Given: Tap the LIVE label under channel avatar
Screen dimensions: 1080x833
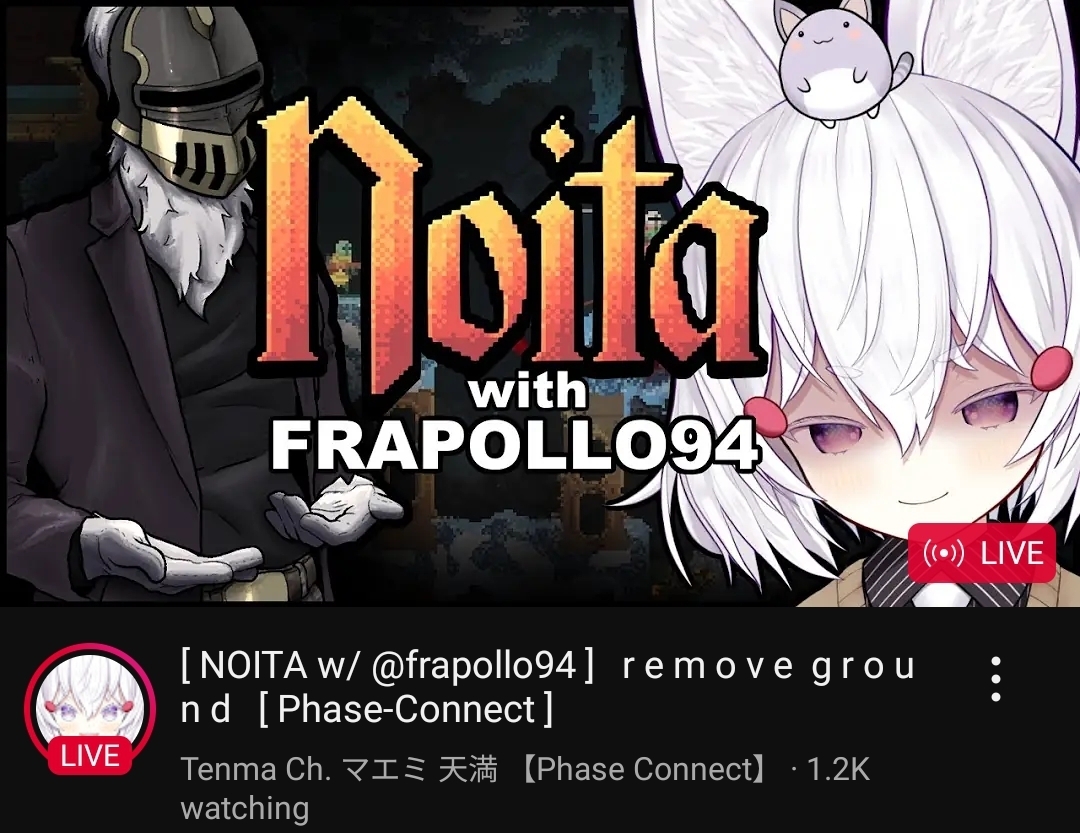Looking at the screenshot, I should (x=90, y=756).
